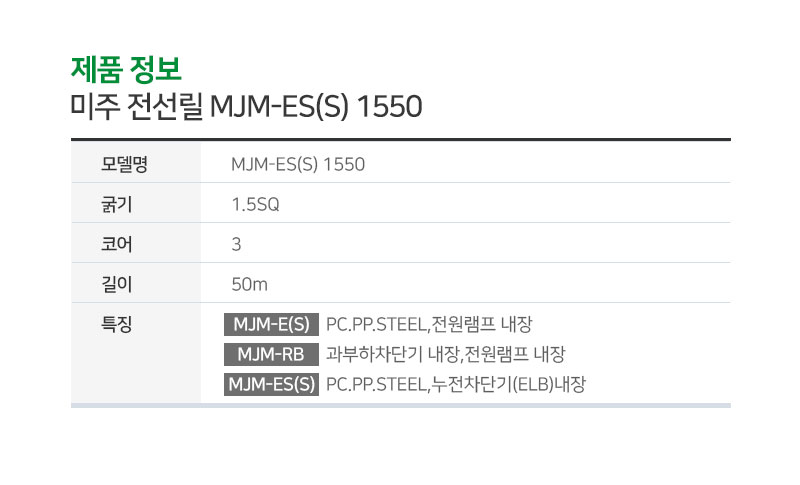Click the MJM-E(S) gray badge
This screenshot has height=485, width=800.
[271, 324]
